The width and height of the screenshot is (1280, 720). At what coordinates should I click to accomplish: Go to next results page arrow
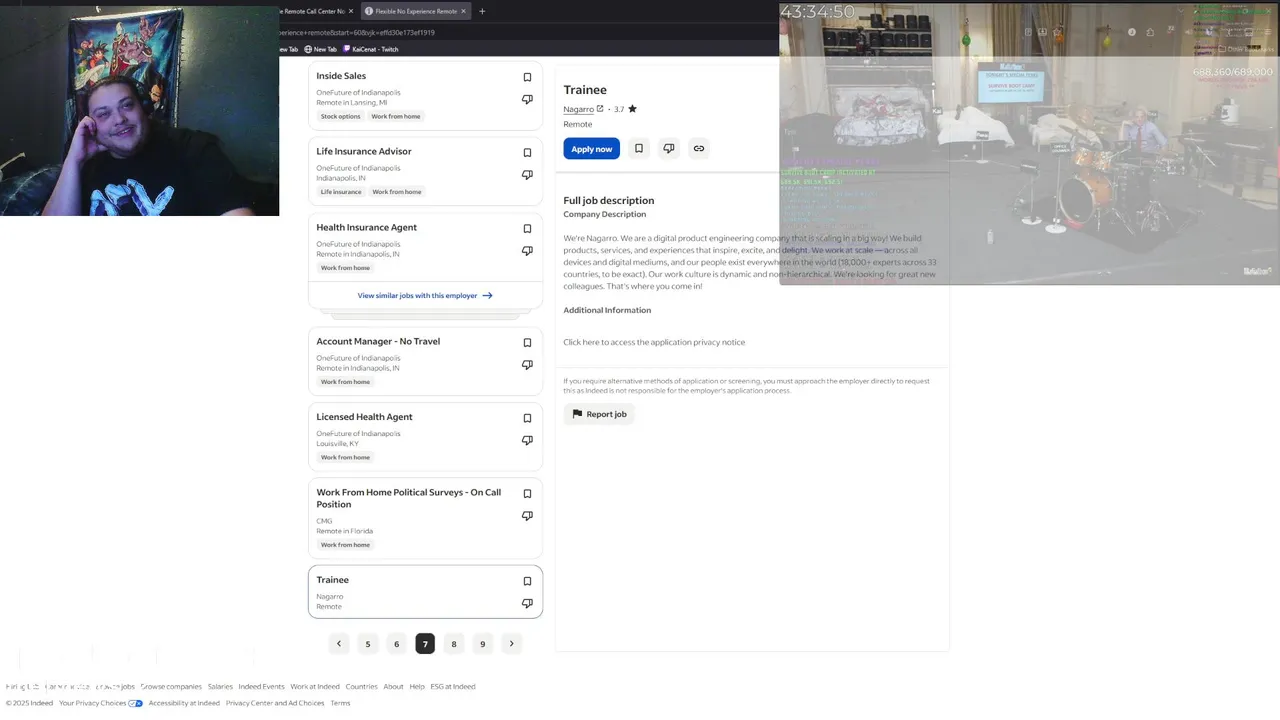point(511,644)
